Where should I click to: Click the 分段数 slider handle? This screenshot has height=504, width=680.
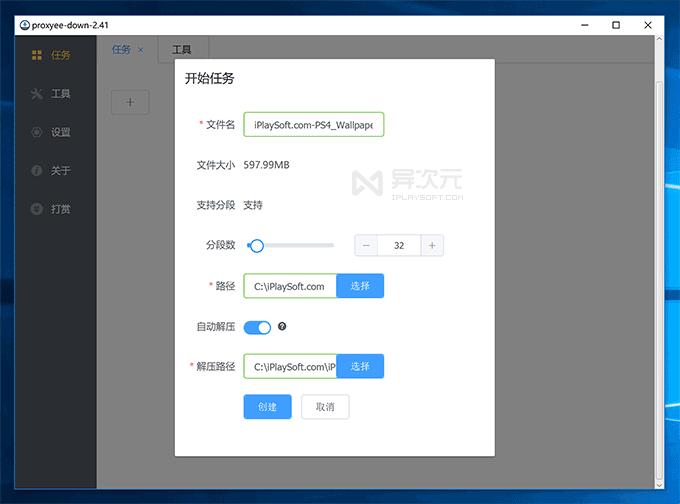(257, 245)
